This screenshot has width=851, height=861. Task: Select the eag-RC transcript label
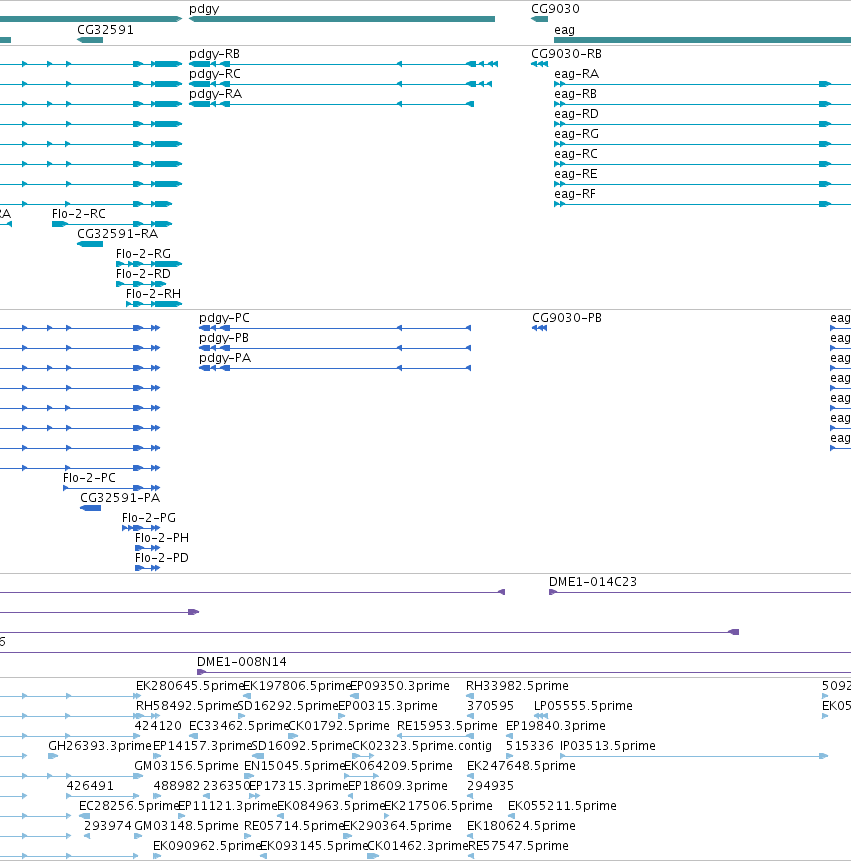coord(575,154)
